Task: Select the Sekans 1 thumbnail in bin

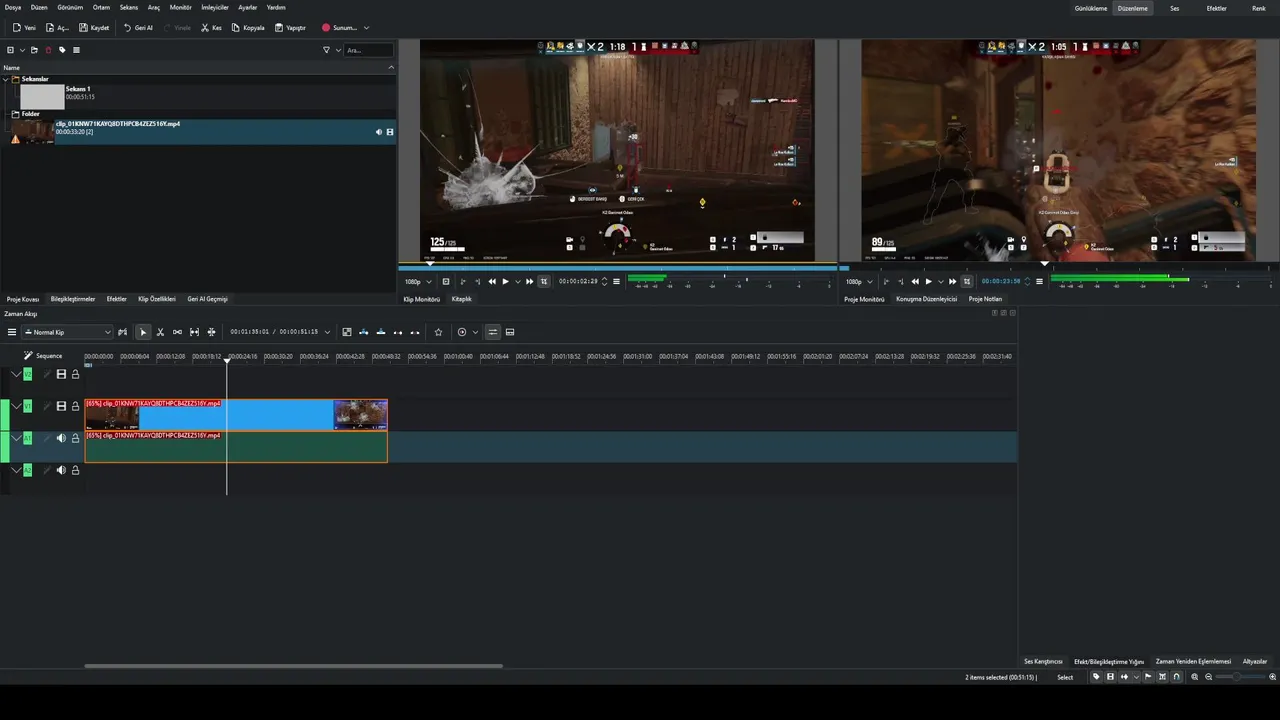Action: tap(43, 96)
